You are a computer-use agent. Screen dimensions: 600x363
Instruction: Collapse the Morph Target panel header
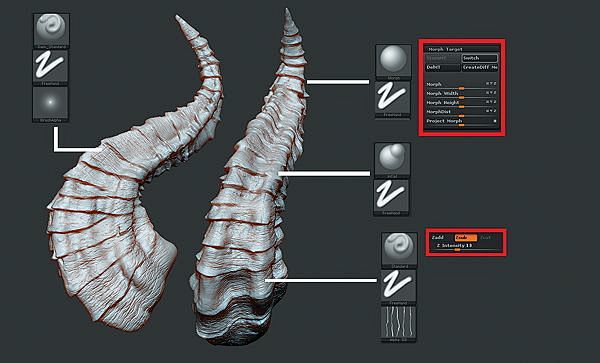pos(462,49)
